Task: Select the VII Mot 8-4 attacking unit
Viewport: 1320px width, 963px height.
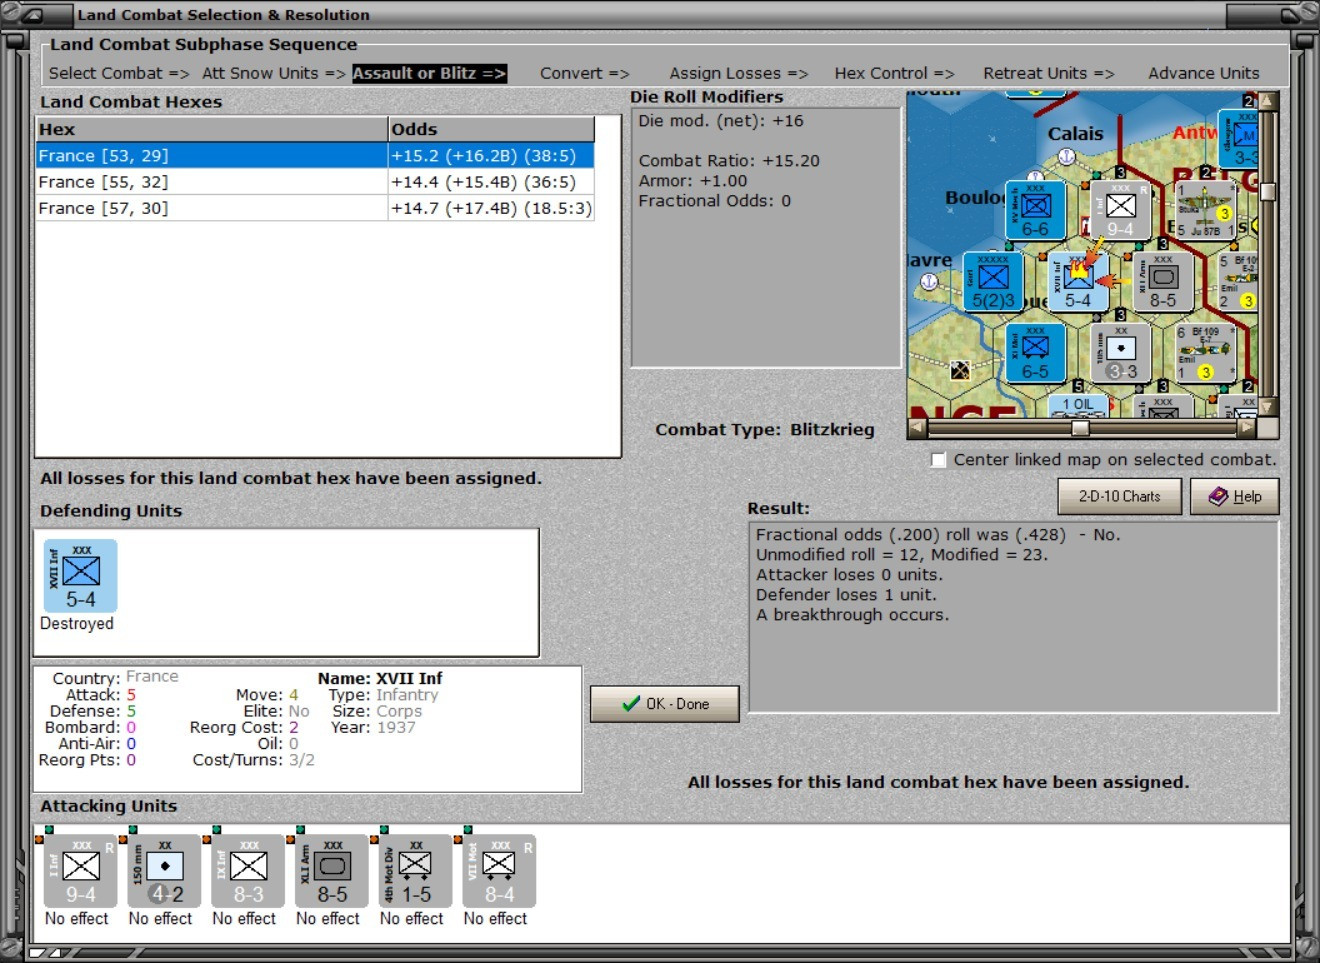Action: (500, 871)
